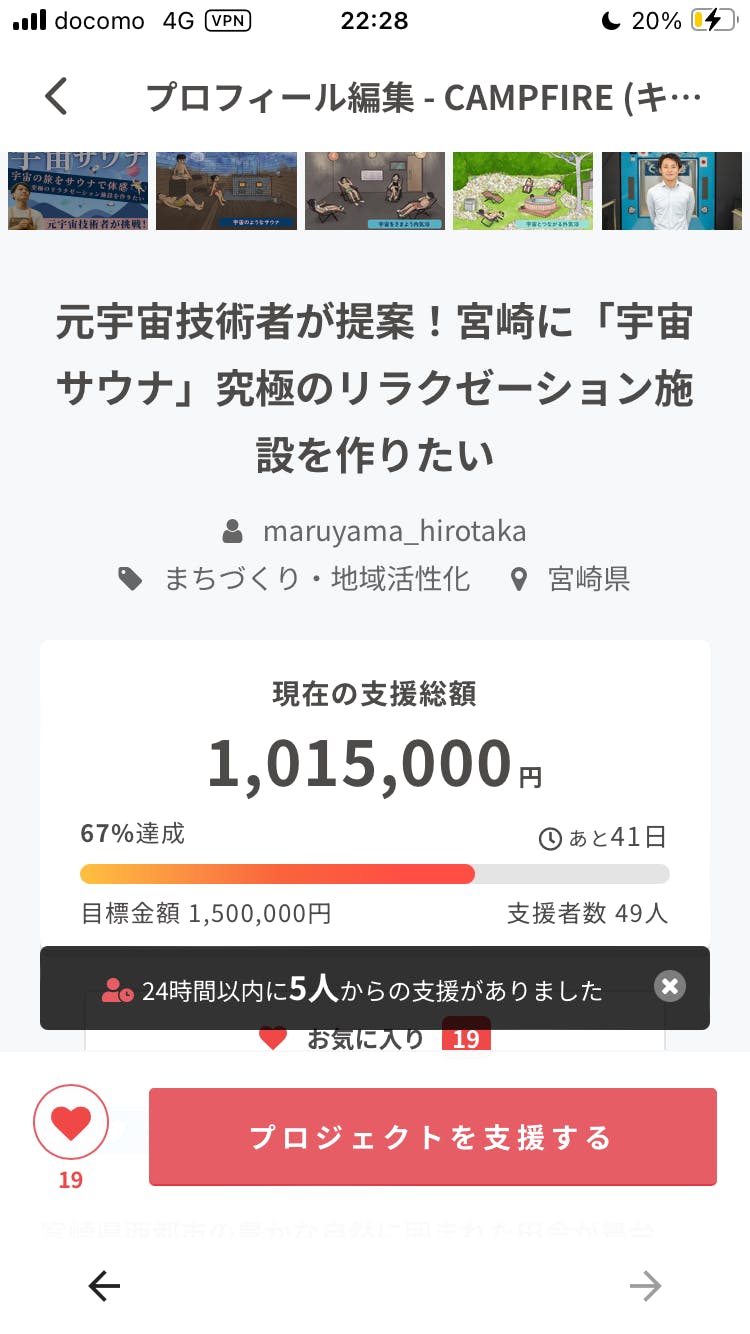This screenshot has width=750, height=1334.
Task: View the second sauna illustration thumbnail
Action: coord(226,191)
